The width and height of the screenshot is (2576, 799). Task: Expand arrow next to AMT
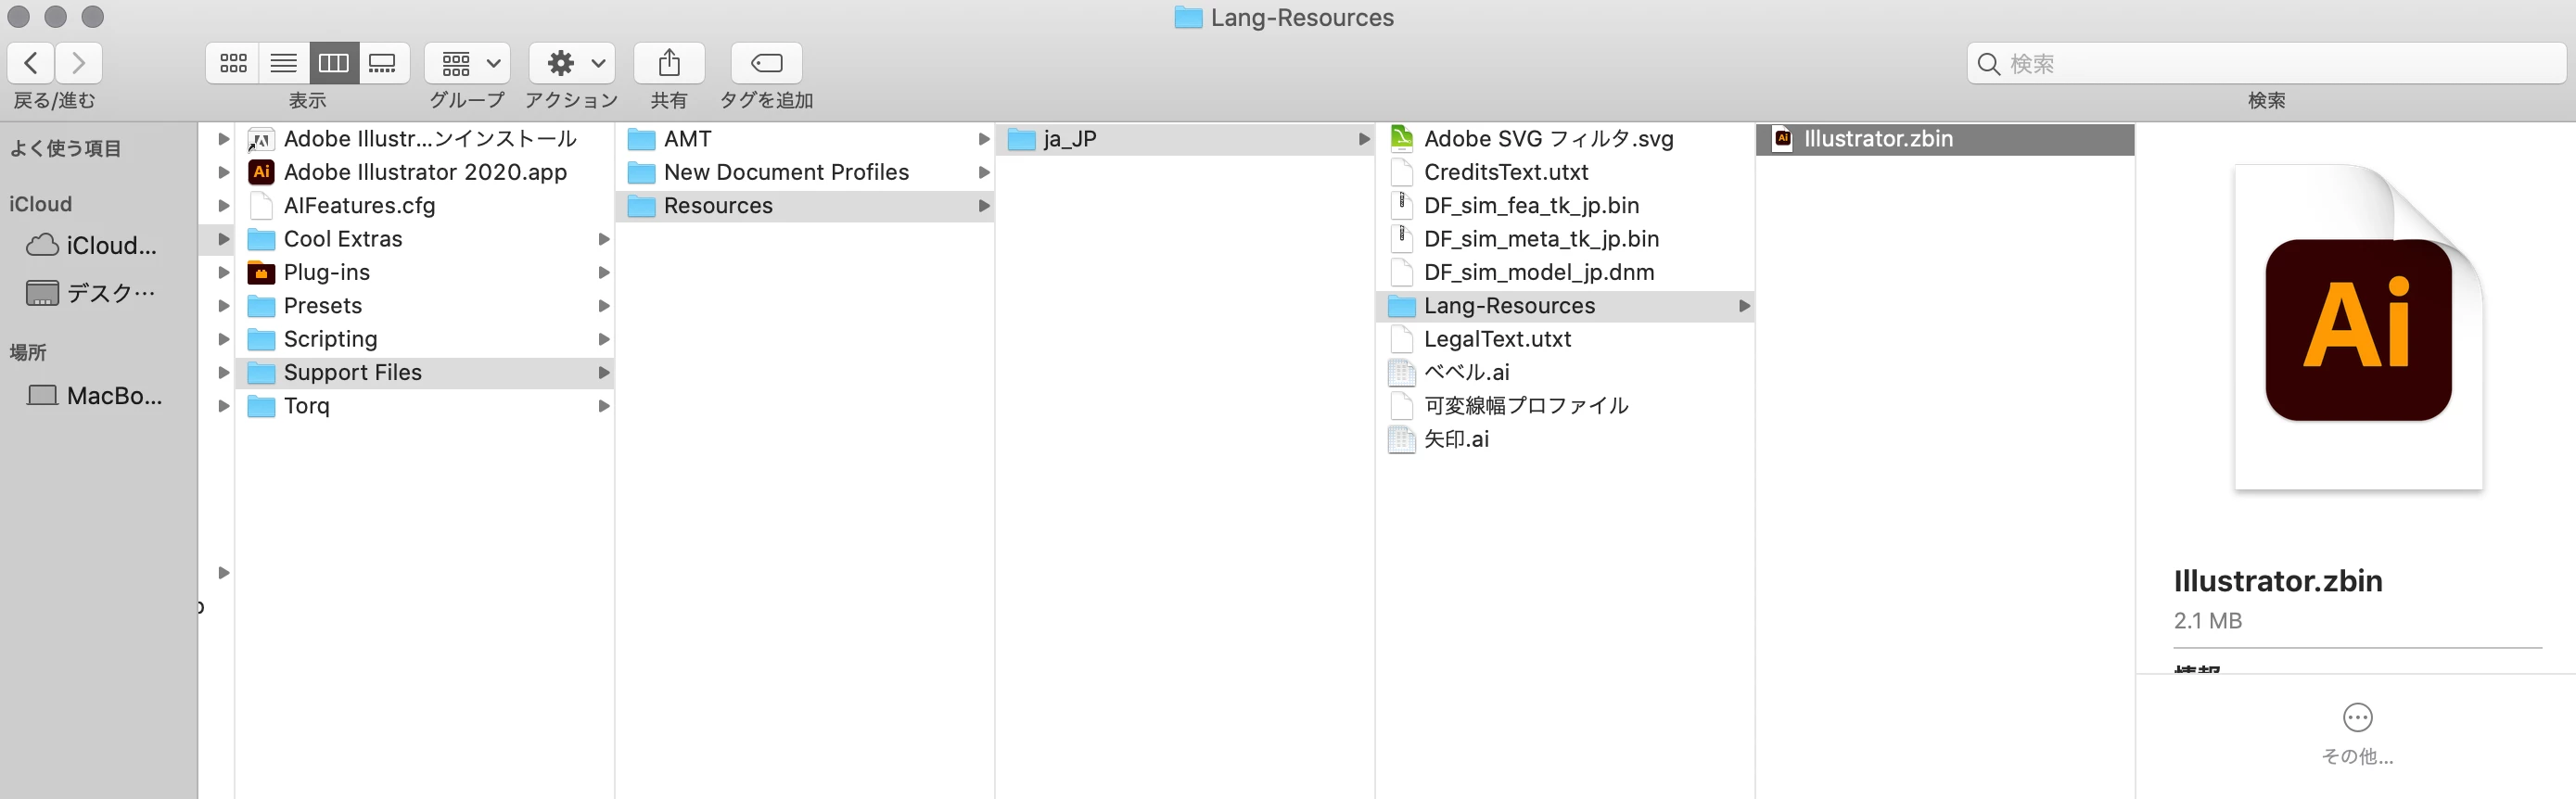[984, 139]
